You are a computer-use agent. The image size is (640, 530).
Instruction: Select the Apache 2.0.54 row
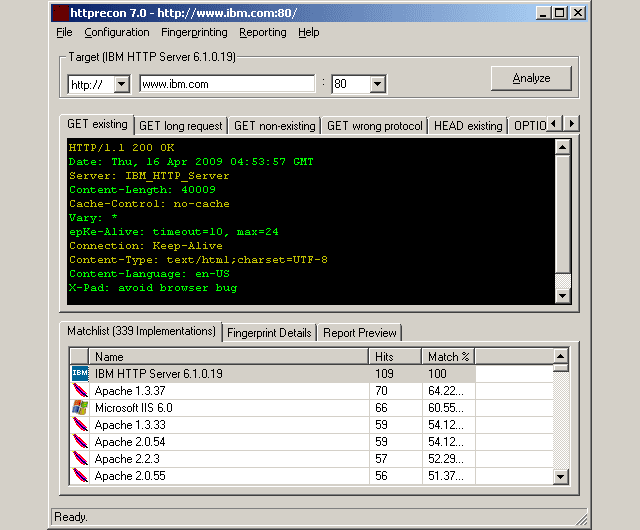tap(273, 442)
